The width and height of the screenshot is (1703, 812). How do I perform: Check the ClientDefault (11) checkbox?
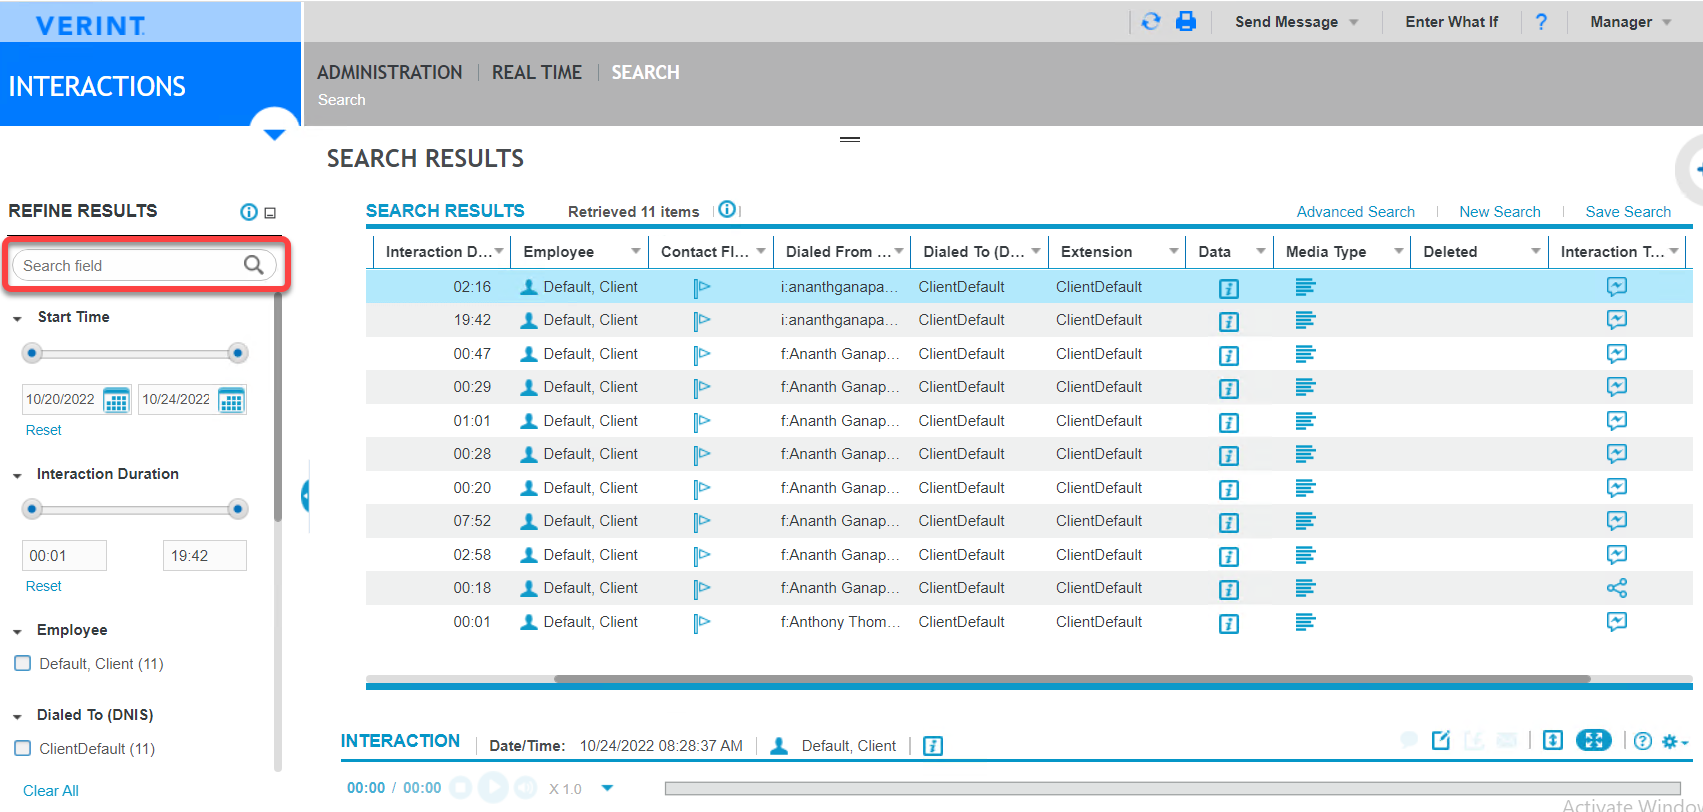[23, 748]
